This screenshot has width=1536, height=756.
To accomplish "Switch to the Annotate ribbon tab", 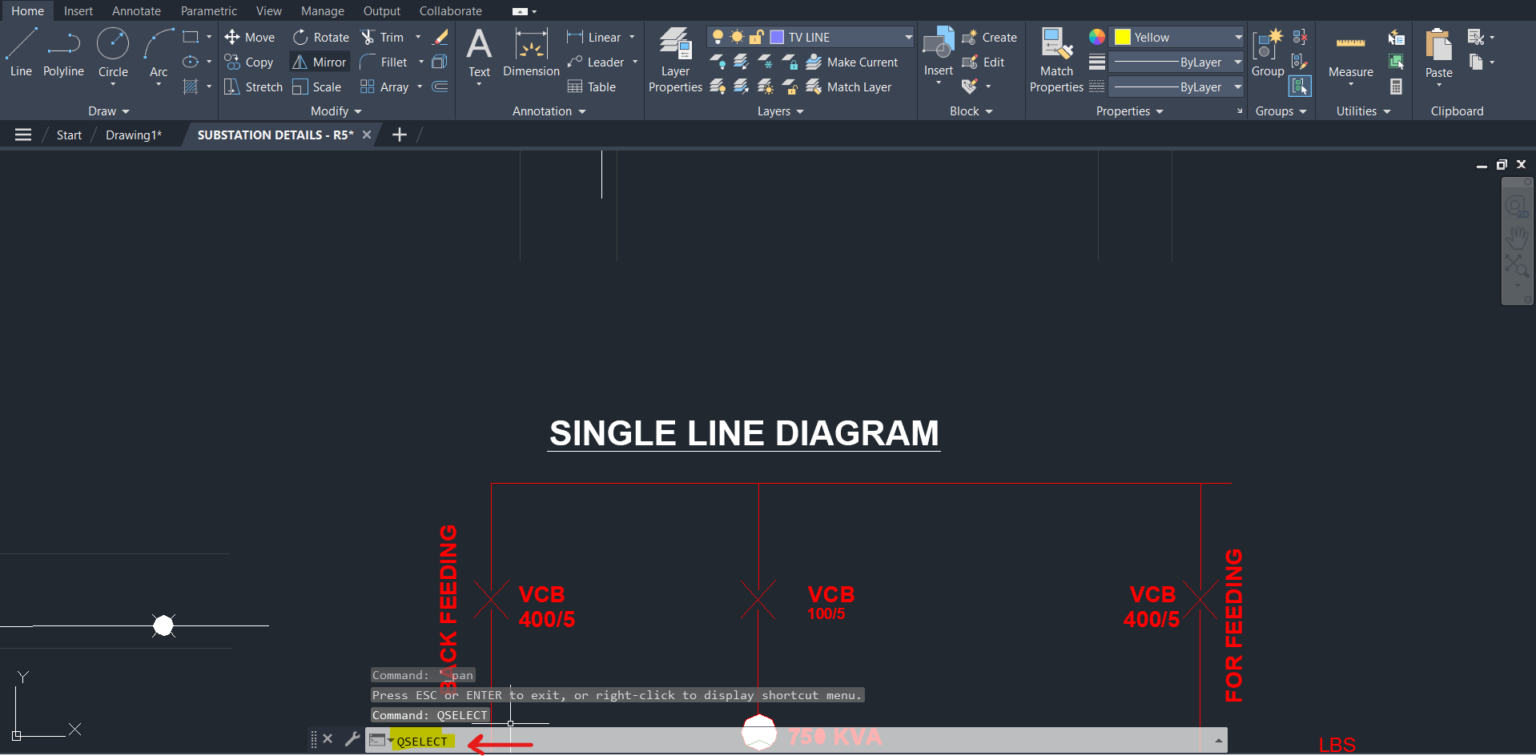I will tap(136, 11).
